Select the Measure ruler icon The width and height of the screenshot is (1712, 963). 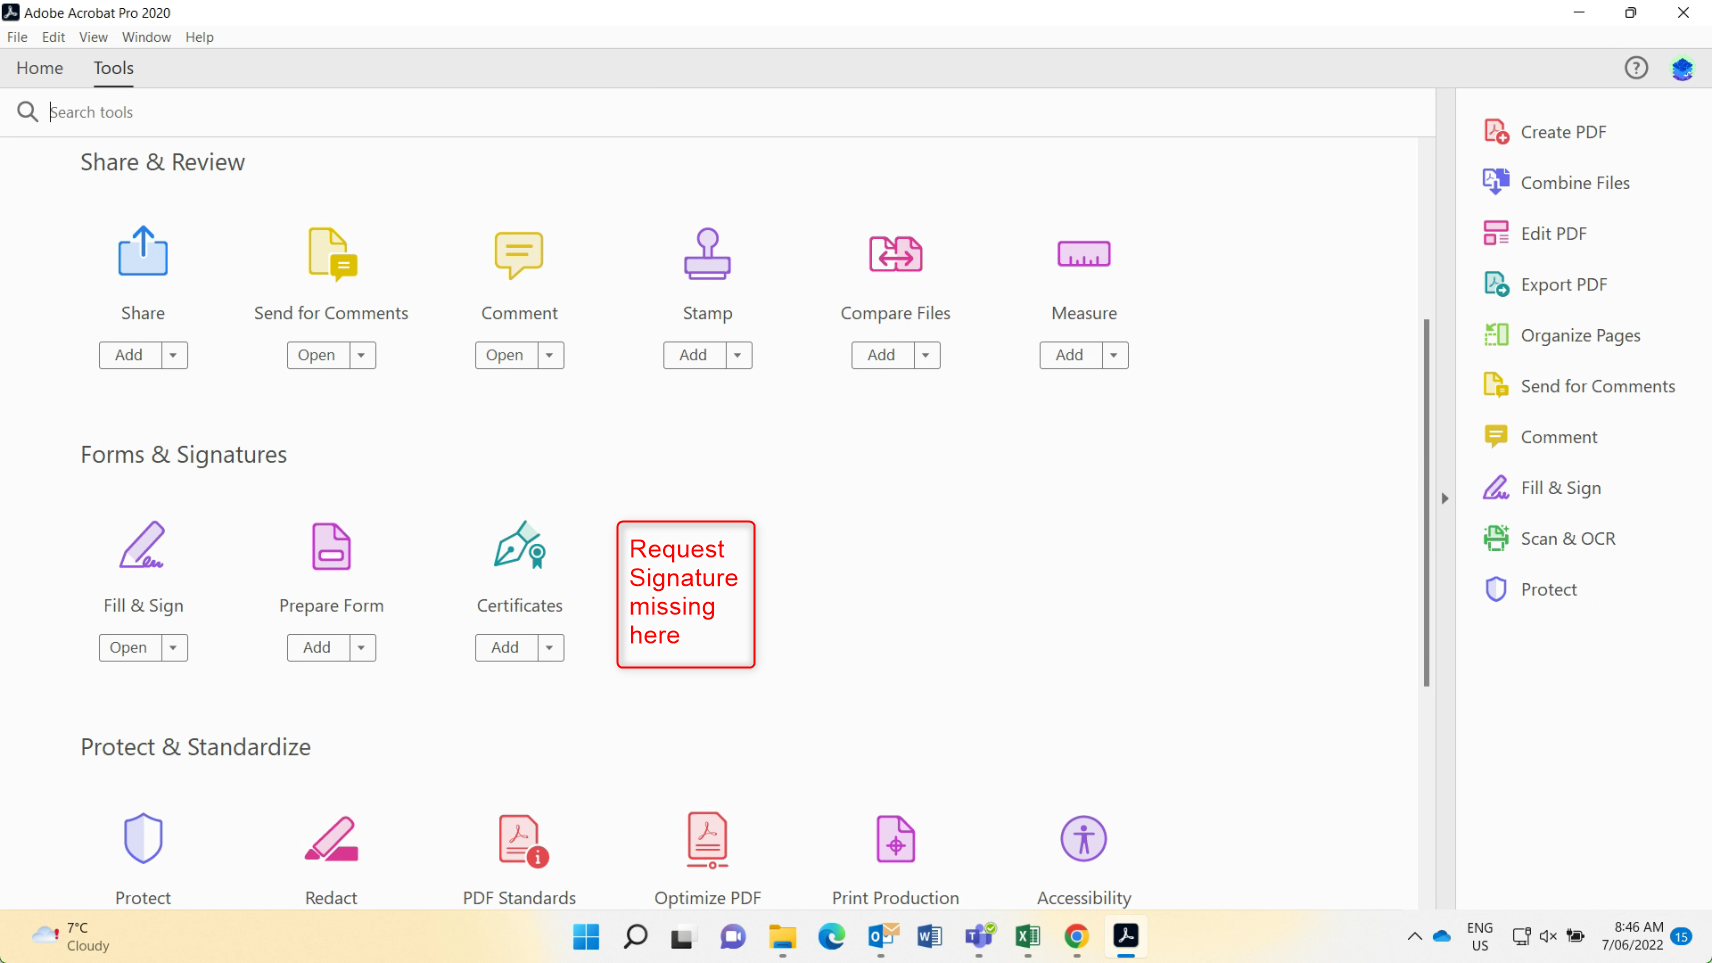pyautogui.click(x=1084, y=254)
